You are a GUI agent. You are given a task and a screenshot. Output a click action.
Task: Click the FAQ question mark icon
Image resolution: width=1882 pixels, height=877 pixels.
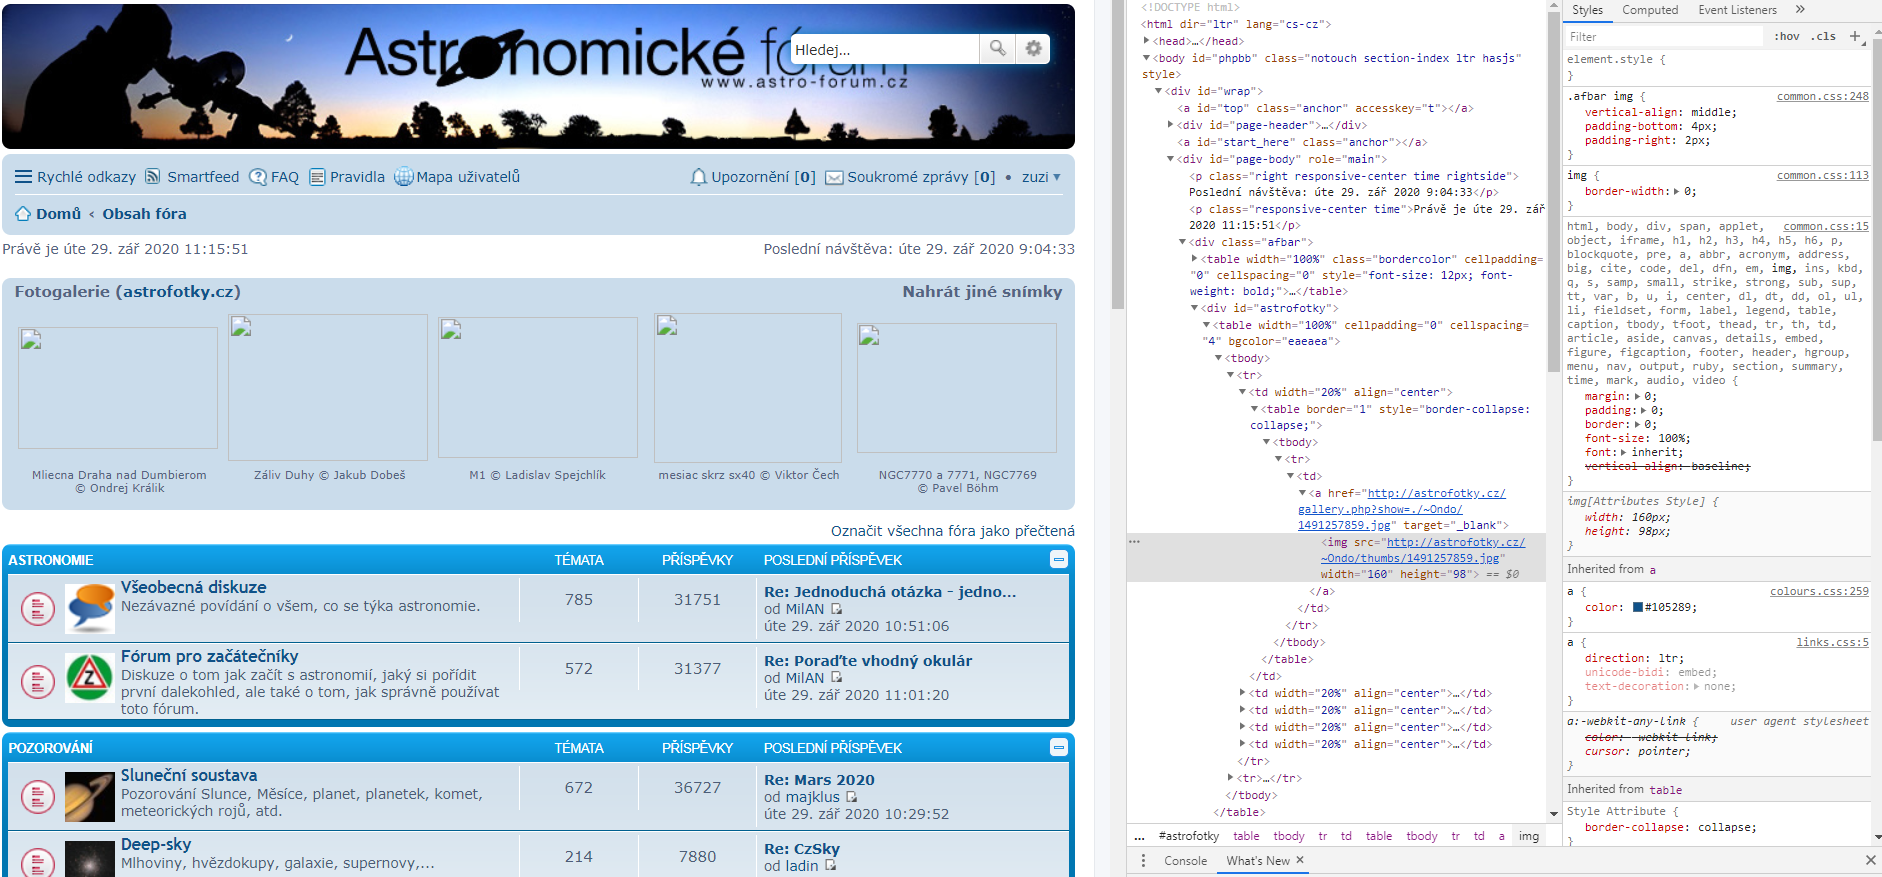258,177
